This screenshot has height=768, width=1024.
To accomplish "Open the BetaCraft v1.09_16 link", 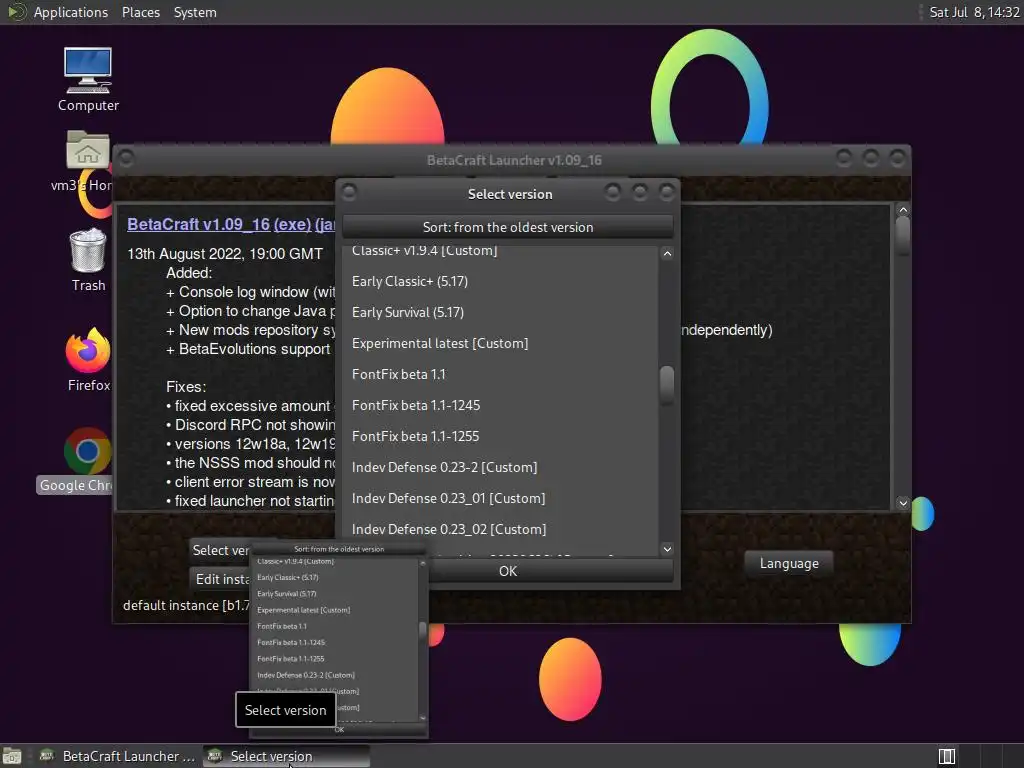I will pos(199,224).
